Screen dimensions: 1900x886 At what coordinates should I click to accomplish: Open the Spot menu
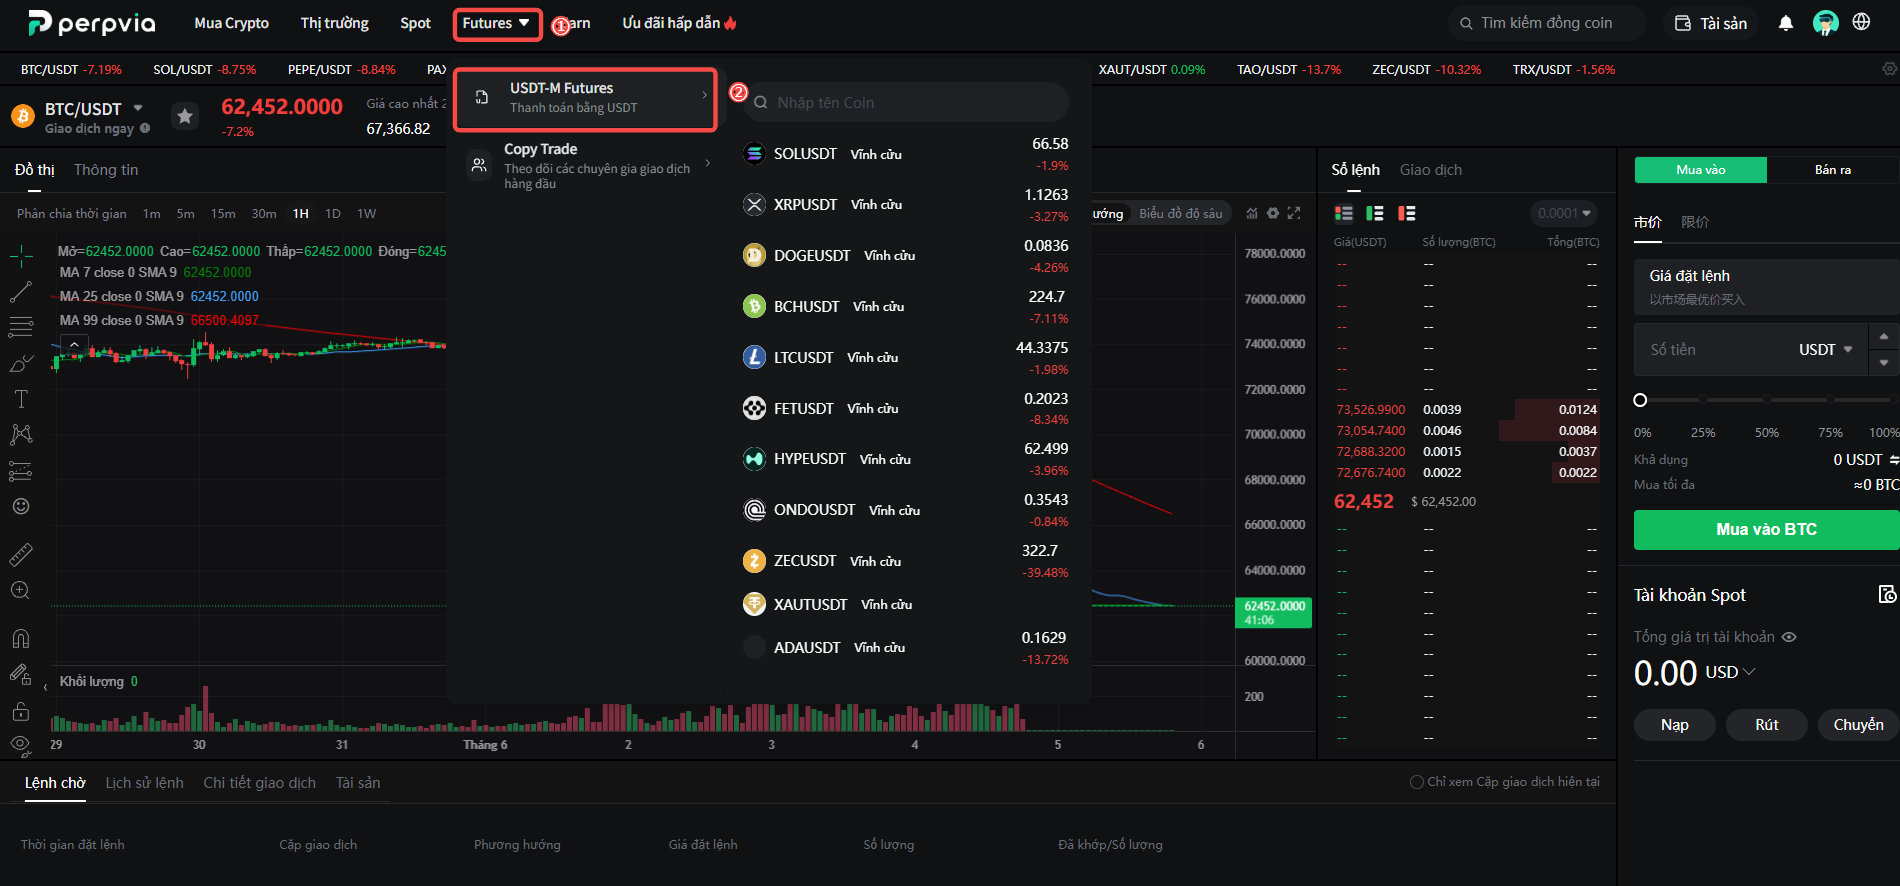(x=415, y=23)
